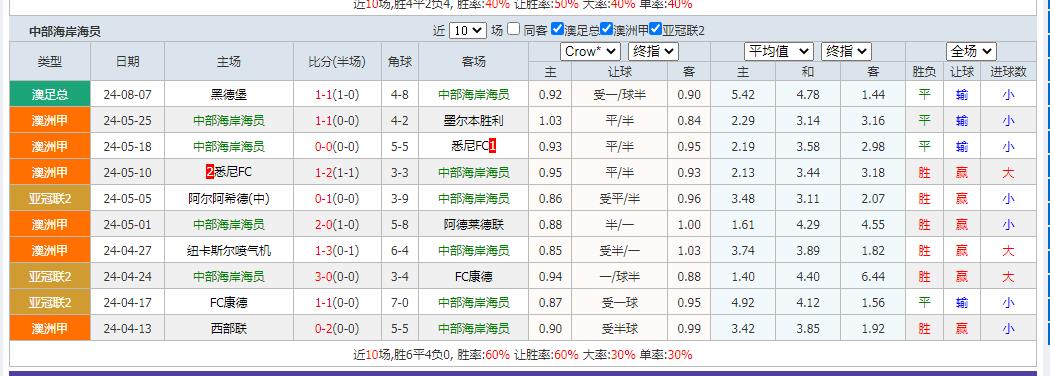Click score 0-1(0-0) in the 24-05-05 row

[337, 198]
